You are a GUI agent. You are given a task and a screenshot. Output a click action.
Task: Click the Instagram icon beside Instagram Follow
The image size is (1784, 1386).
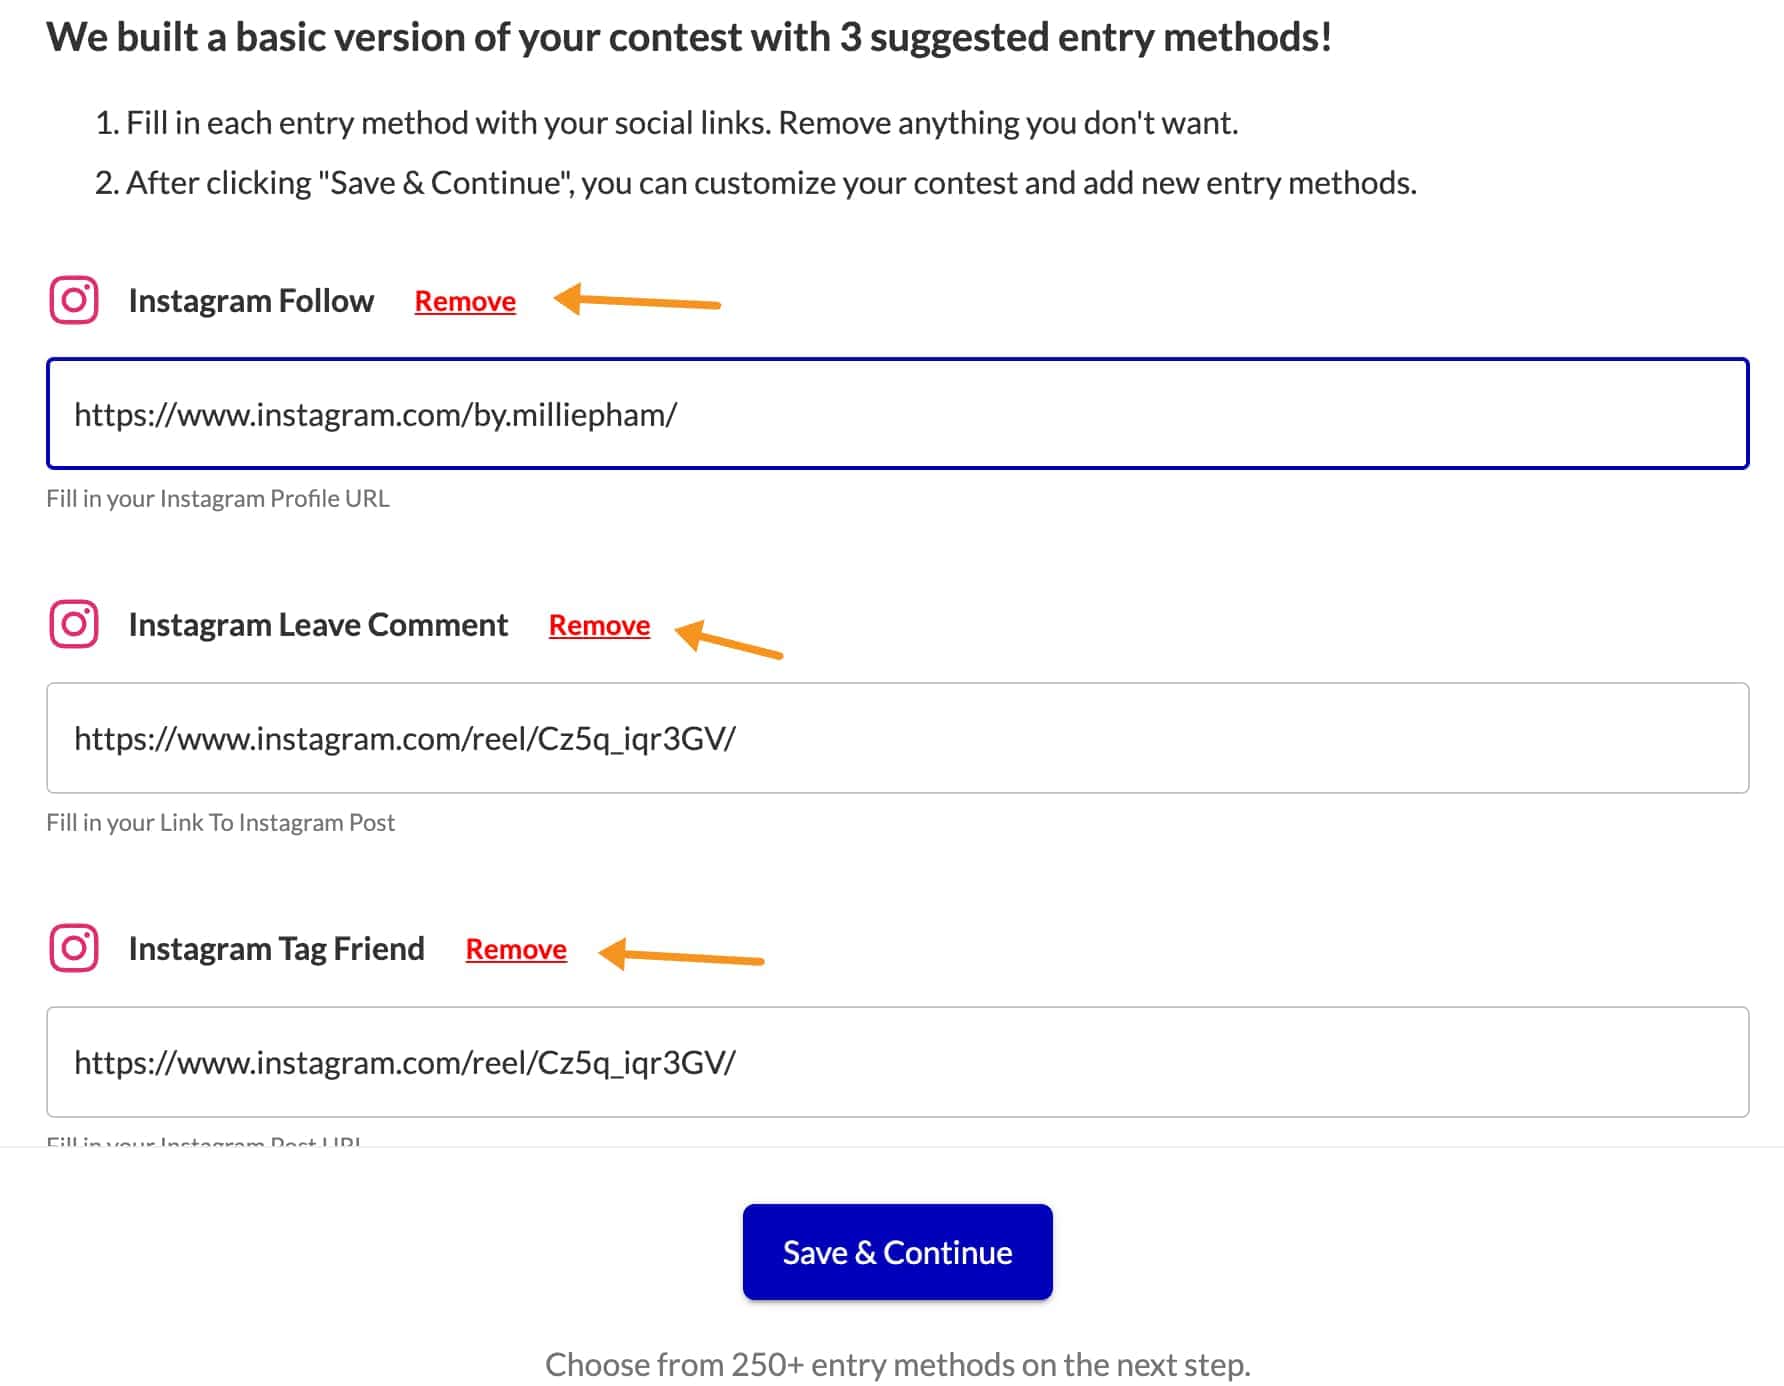(x=73, y=299)
